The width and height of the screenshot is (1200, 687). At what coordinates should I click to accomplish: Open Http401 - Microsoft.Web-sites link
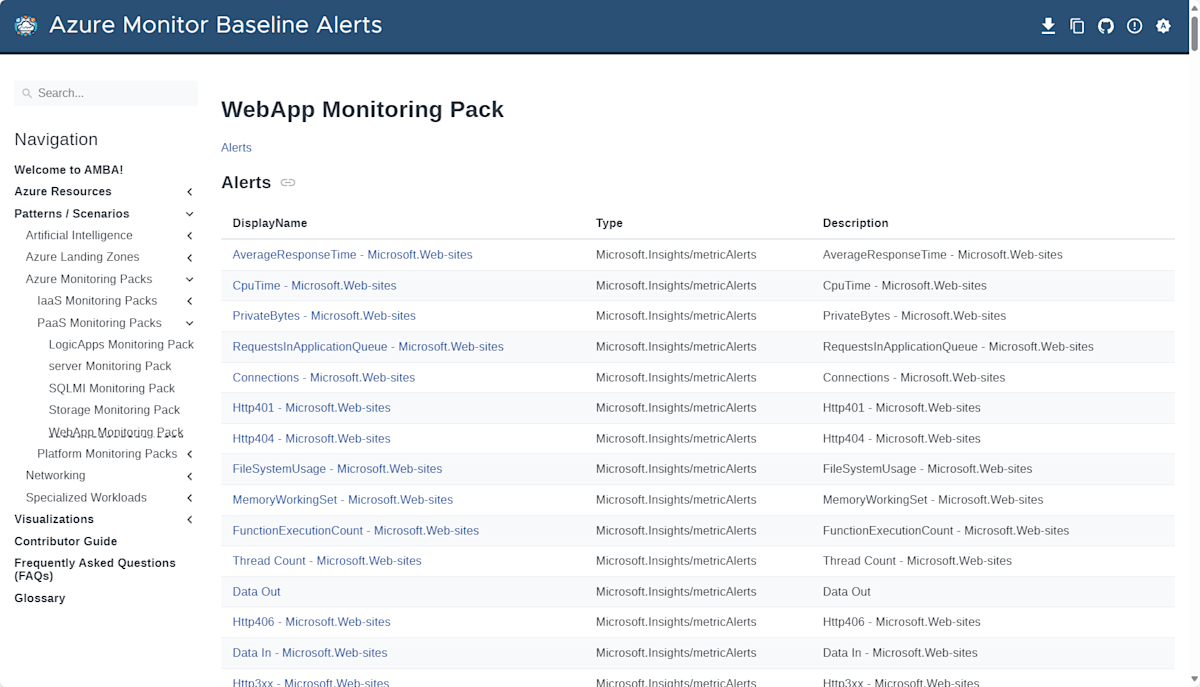[311, 407]
